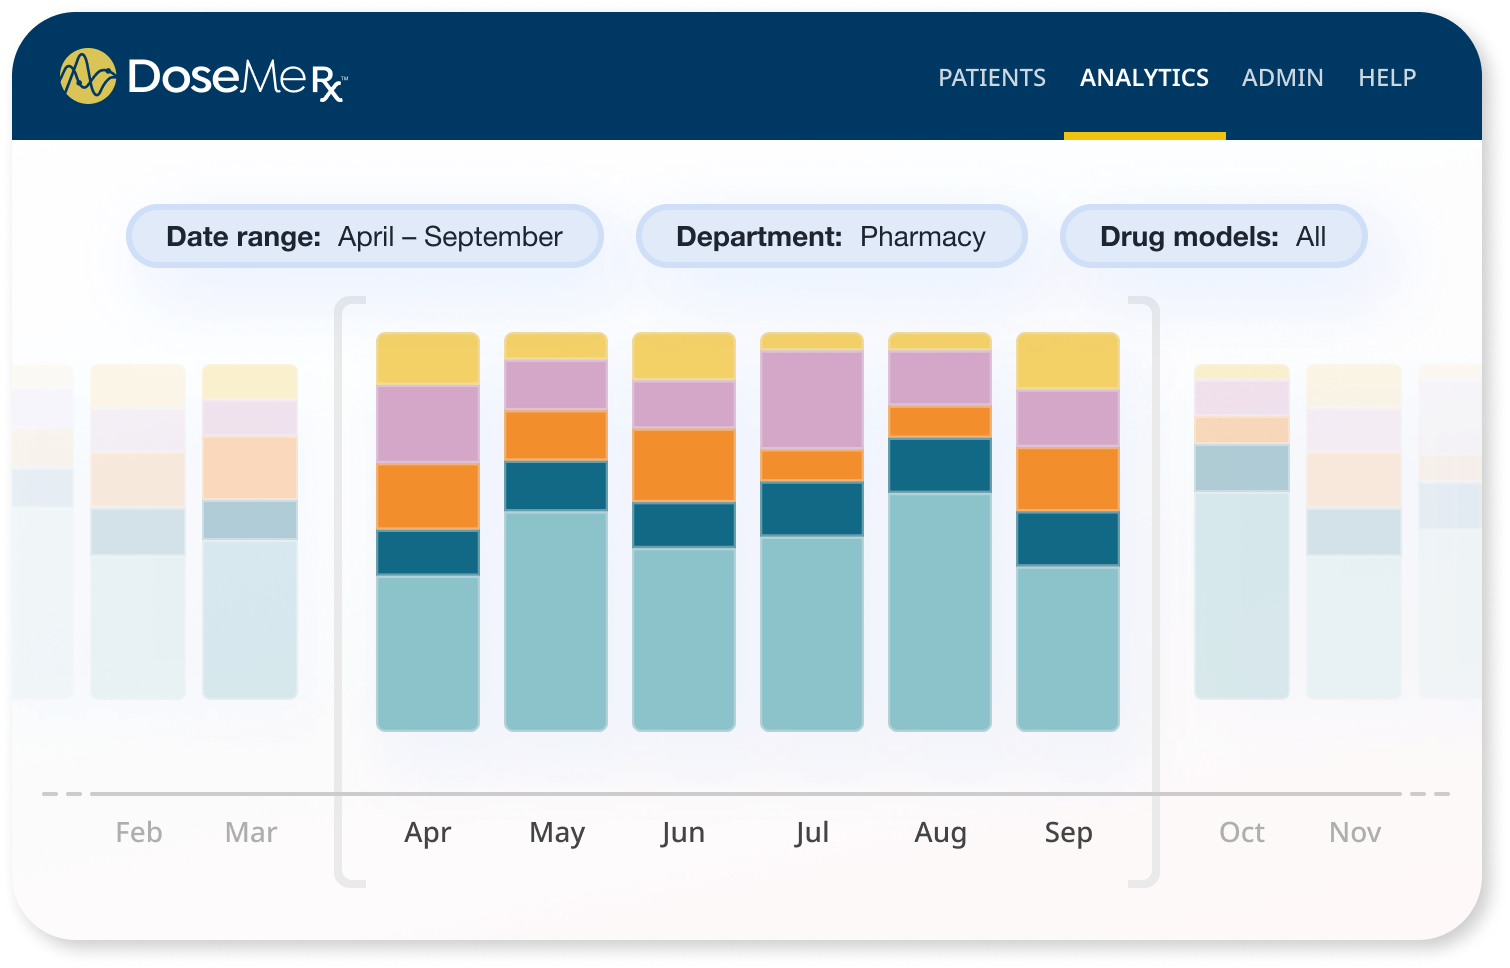The height and width of the screenshot is (968, 1510).
Task: Click the yellow segment of April bar
Action: [428, 359]
